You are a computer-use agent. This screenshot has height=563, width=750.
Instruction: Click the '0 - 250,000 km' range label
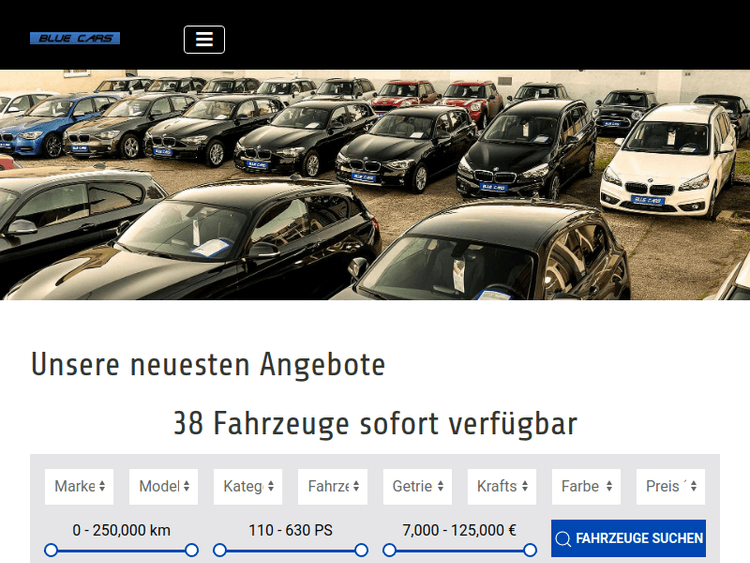121,530
